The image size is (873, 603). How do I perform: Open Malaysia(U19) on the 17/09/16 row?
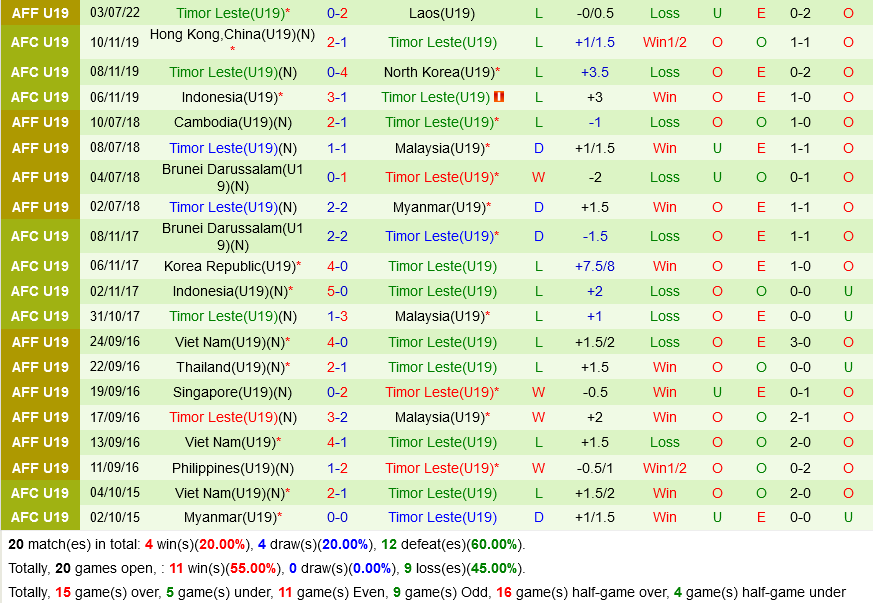pyautogui.click(x=440, y=418)
